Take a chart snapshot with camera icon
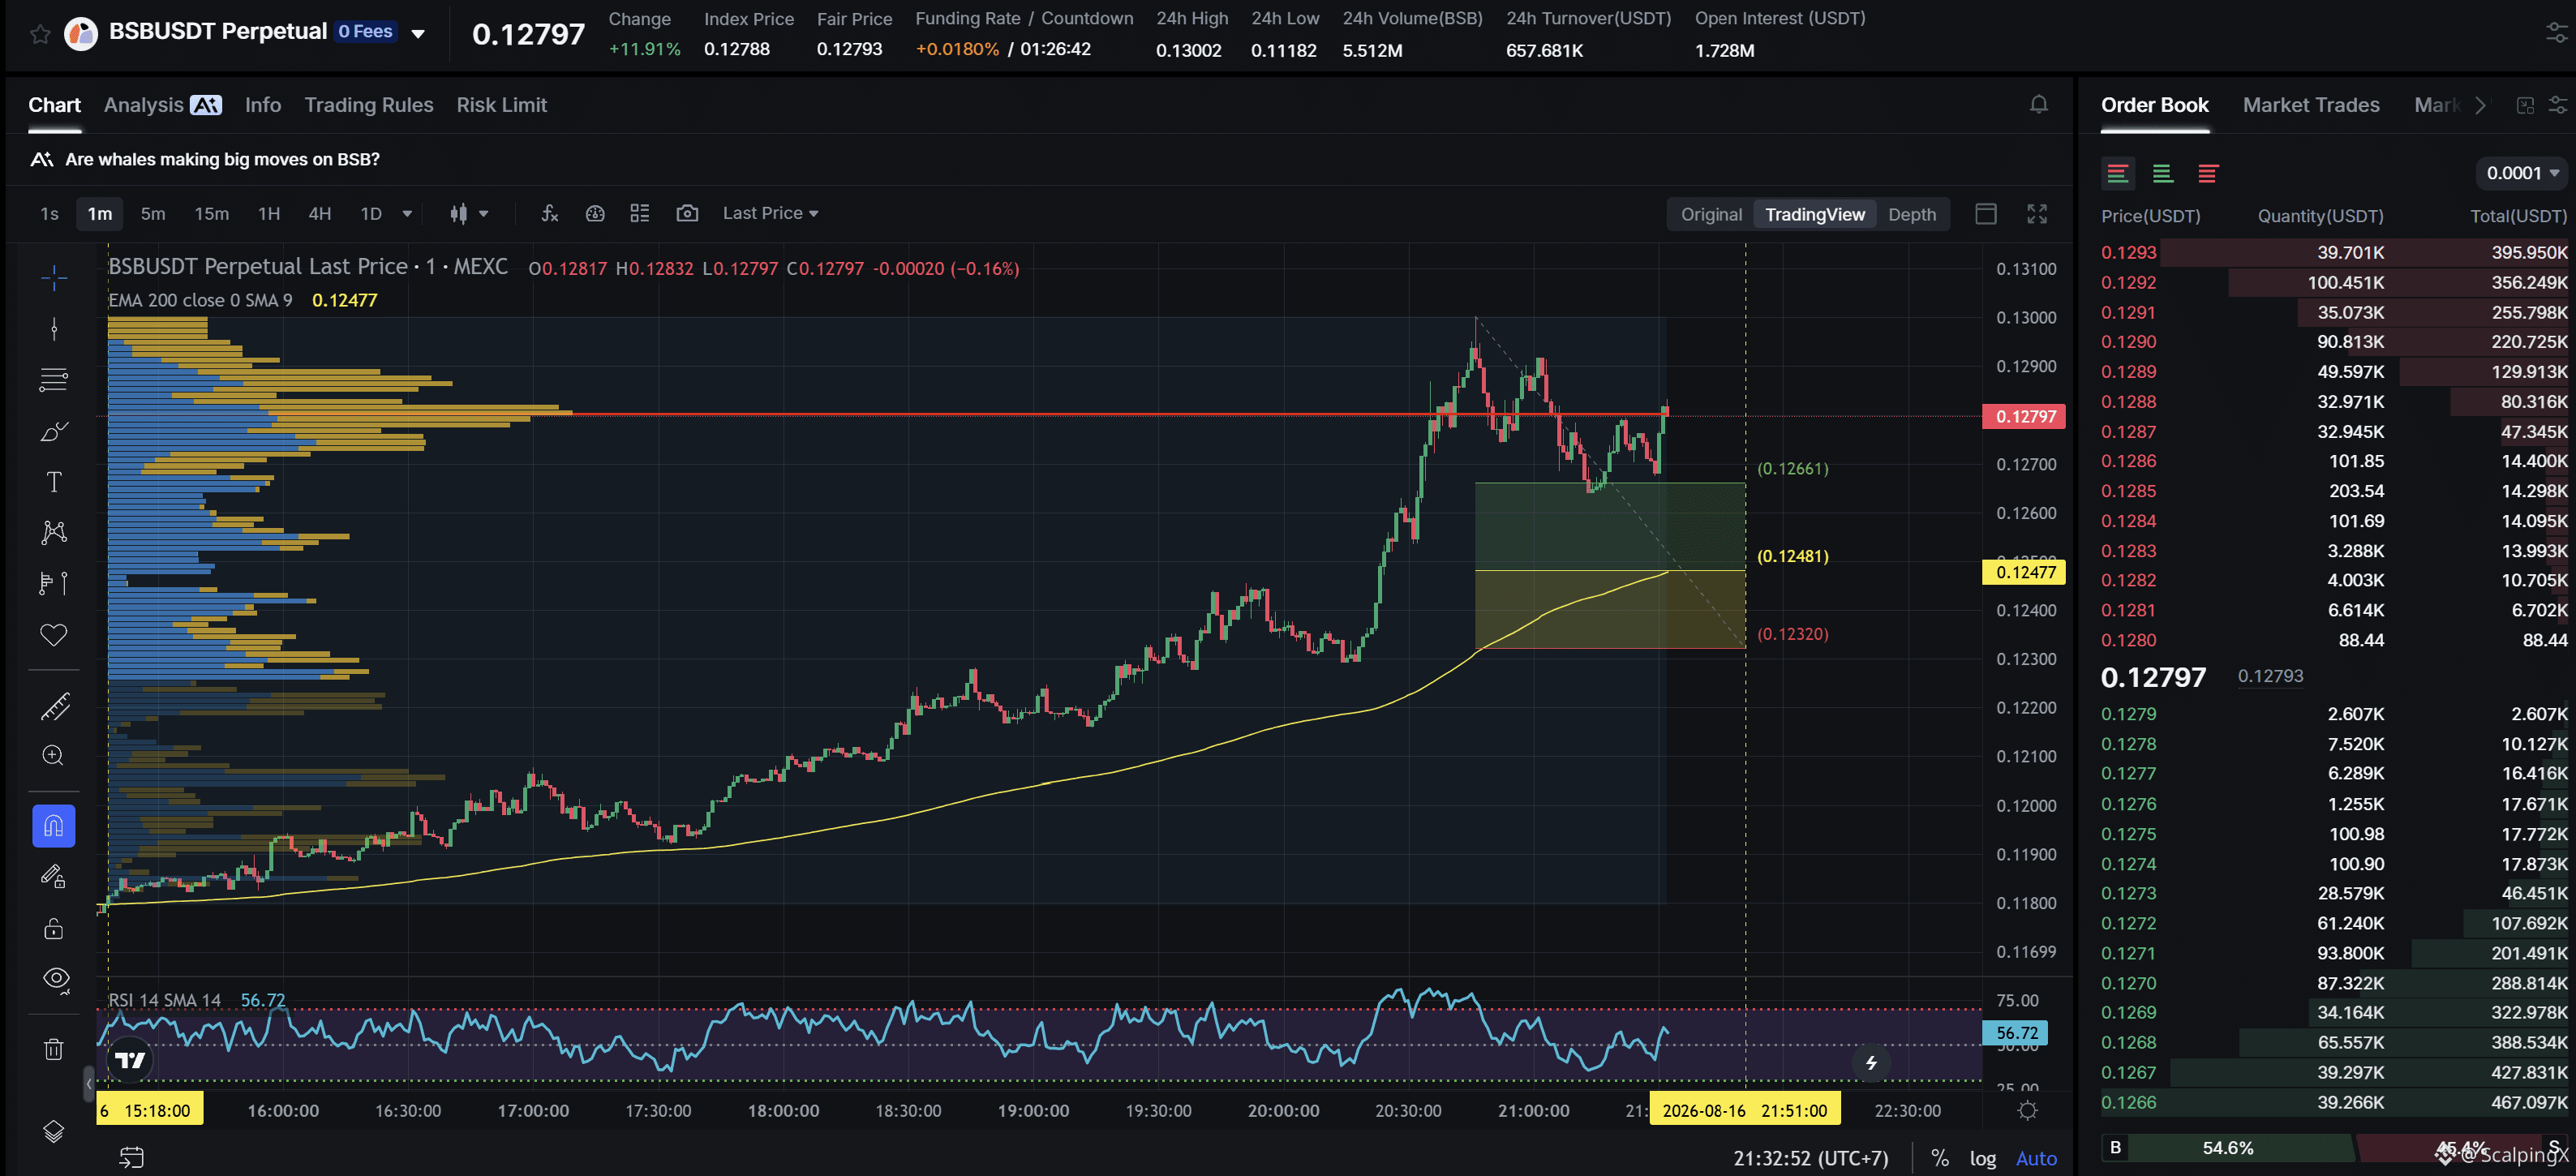The height and width of the screenshot is (1176, 2576). (687, 213)
